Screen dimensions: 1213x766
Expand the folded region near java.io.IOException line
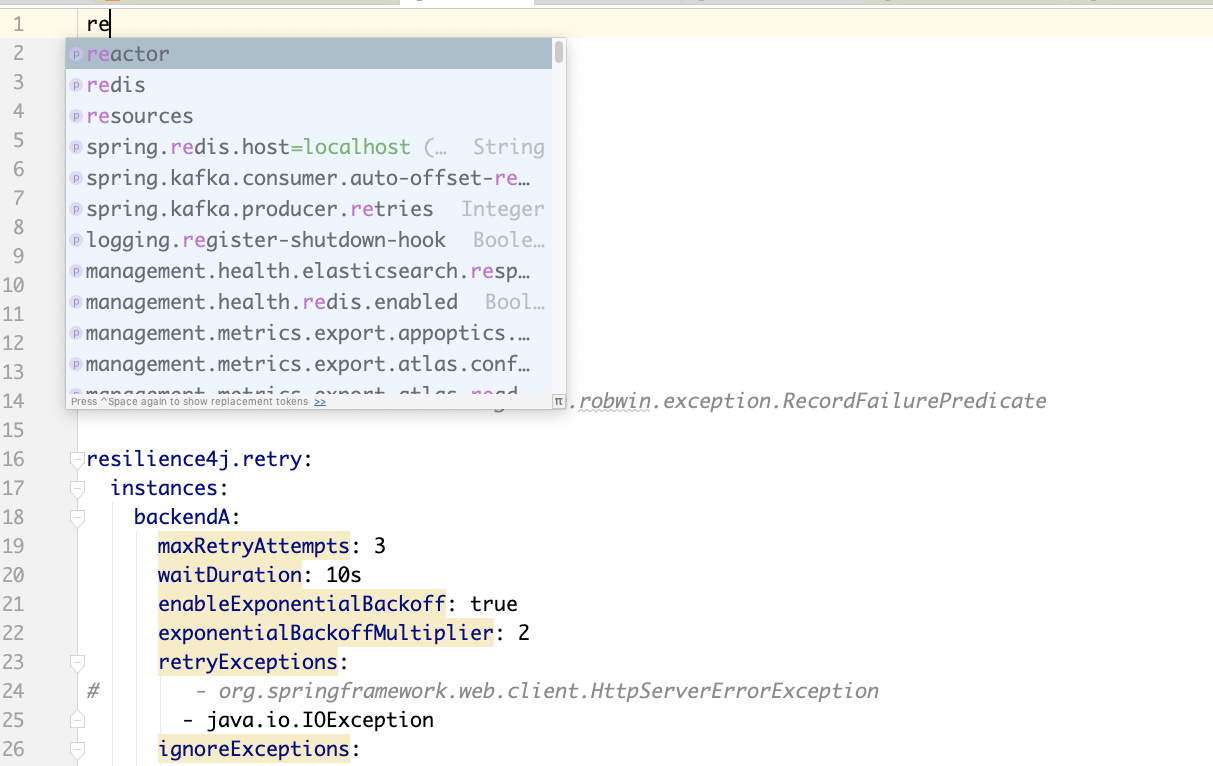(x=78, y=719)
